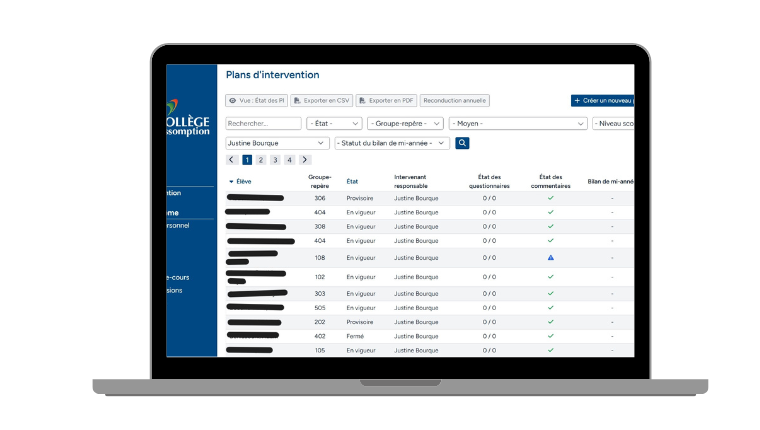Open the Justine Bourque intervenant dropdown
This screenshot has height=430, width=760.
click(x=277, y=143)
